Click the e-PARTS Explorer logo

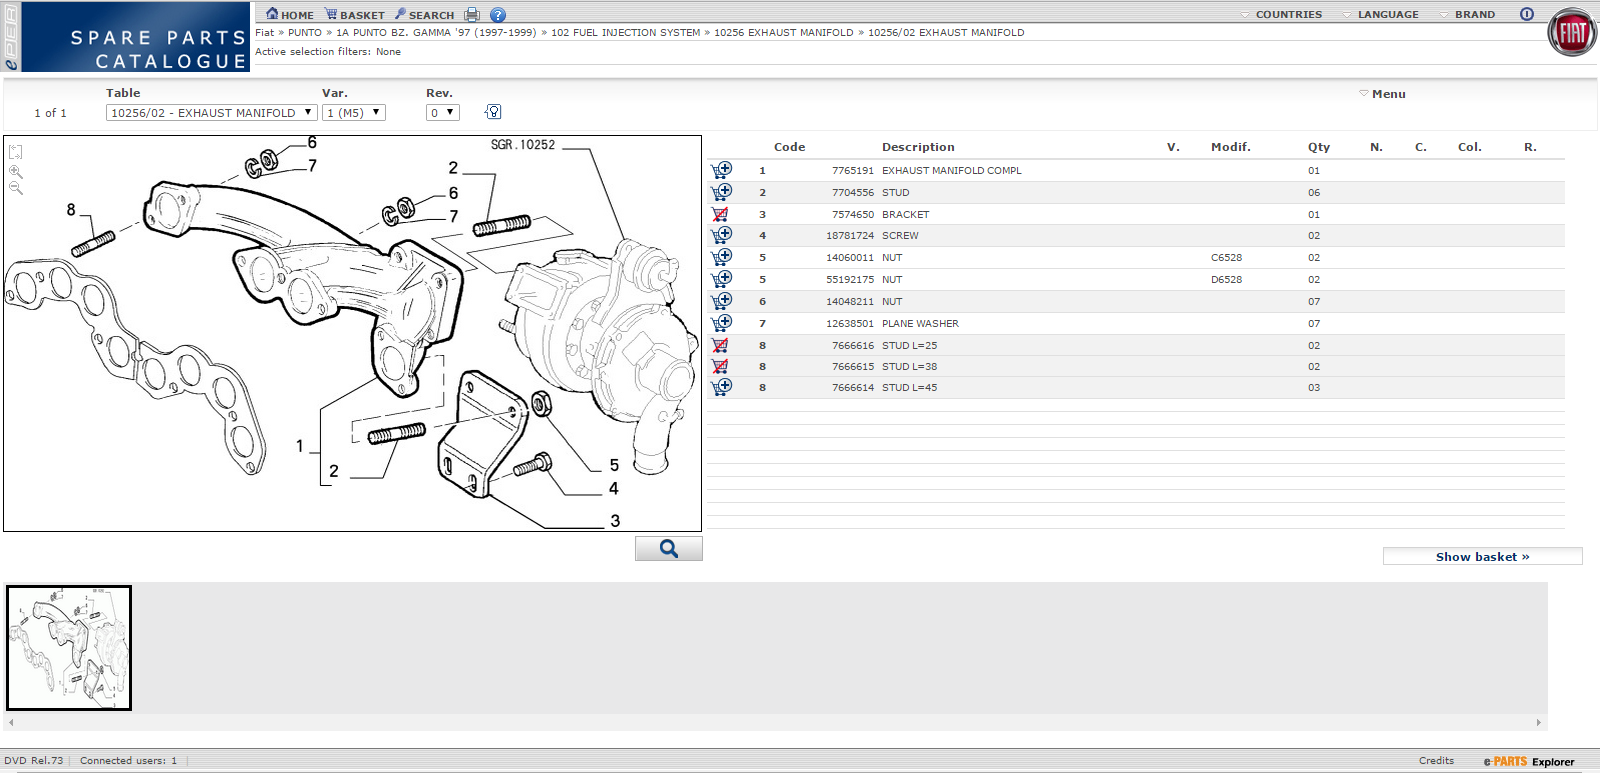[x=1528, y=762]
